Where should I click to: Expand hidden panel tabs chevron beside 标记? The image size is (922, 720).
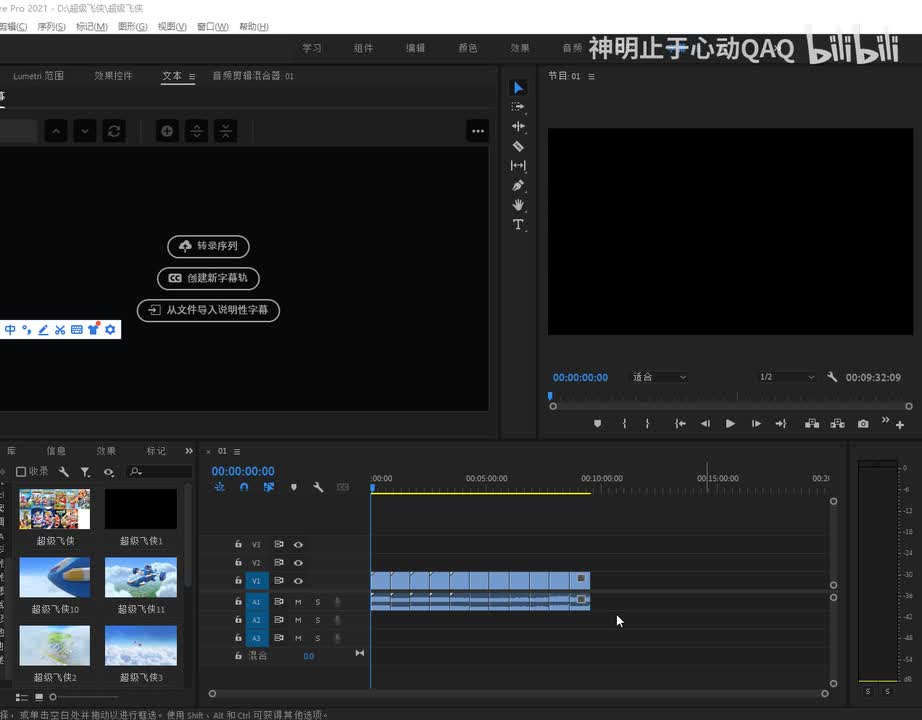click(189, 451)
